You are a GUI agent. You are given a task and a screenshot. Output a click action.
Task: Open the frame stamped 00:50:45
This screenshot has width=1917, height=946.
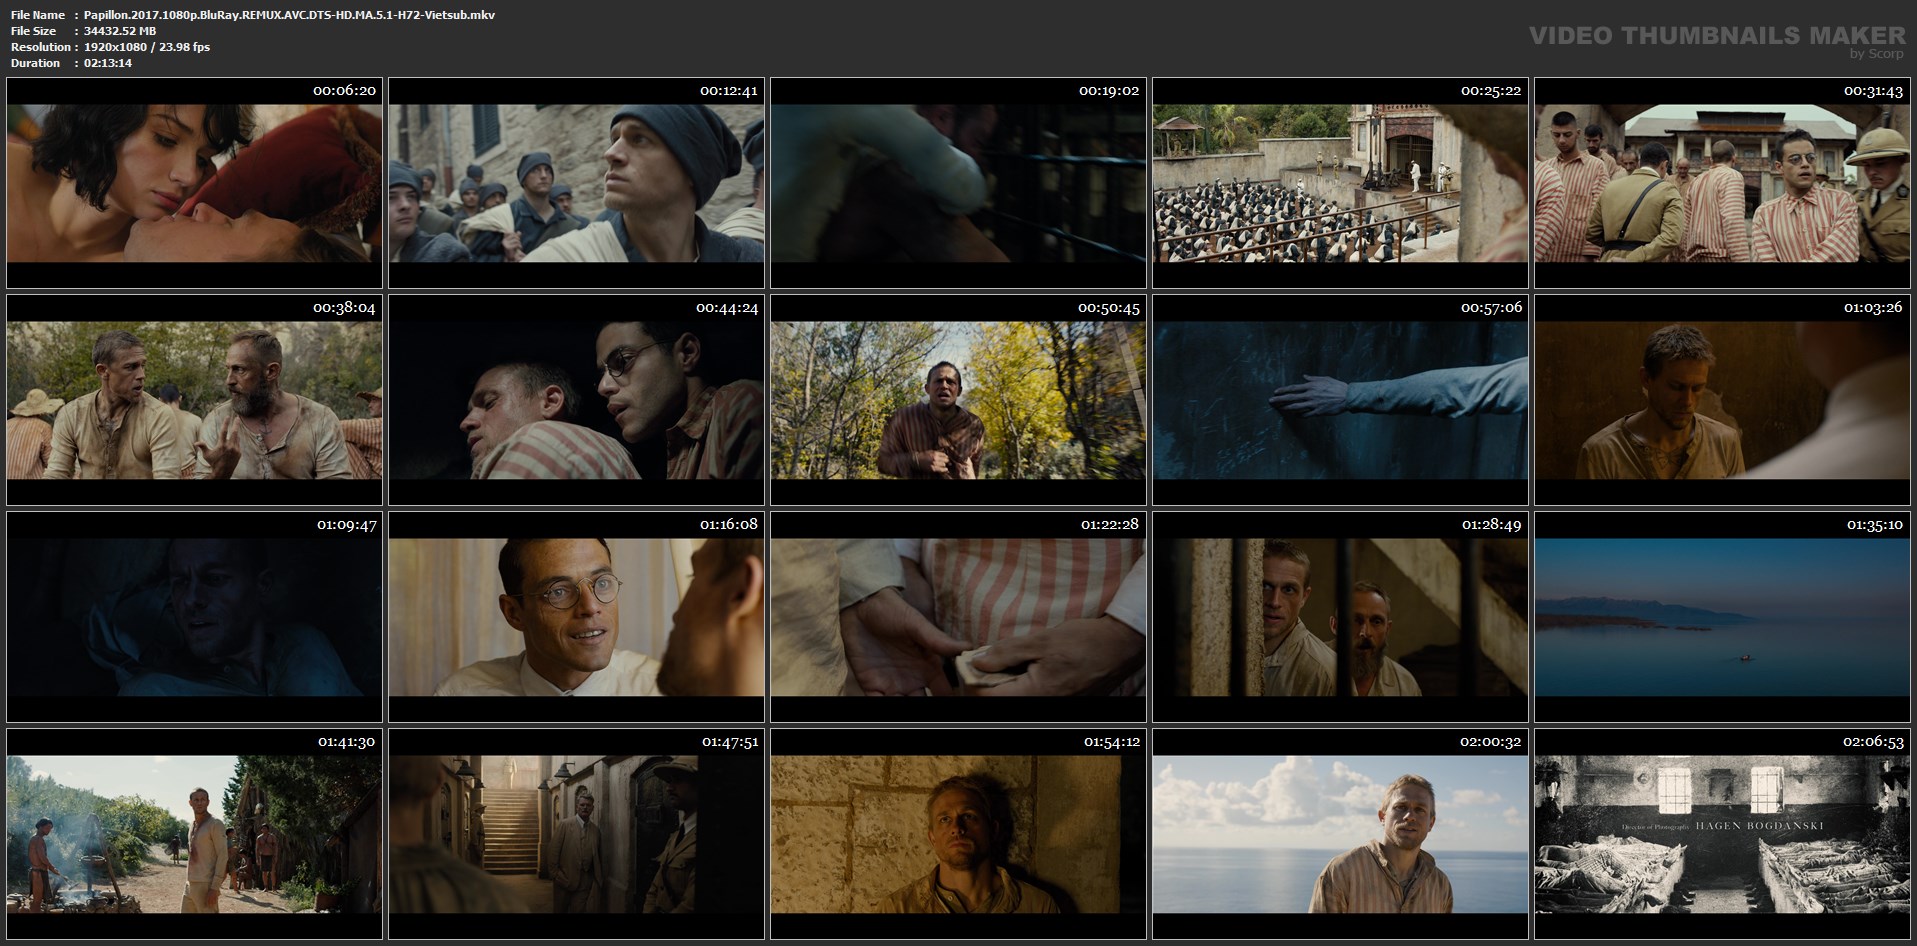958,400
